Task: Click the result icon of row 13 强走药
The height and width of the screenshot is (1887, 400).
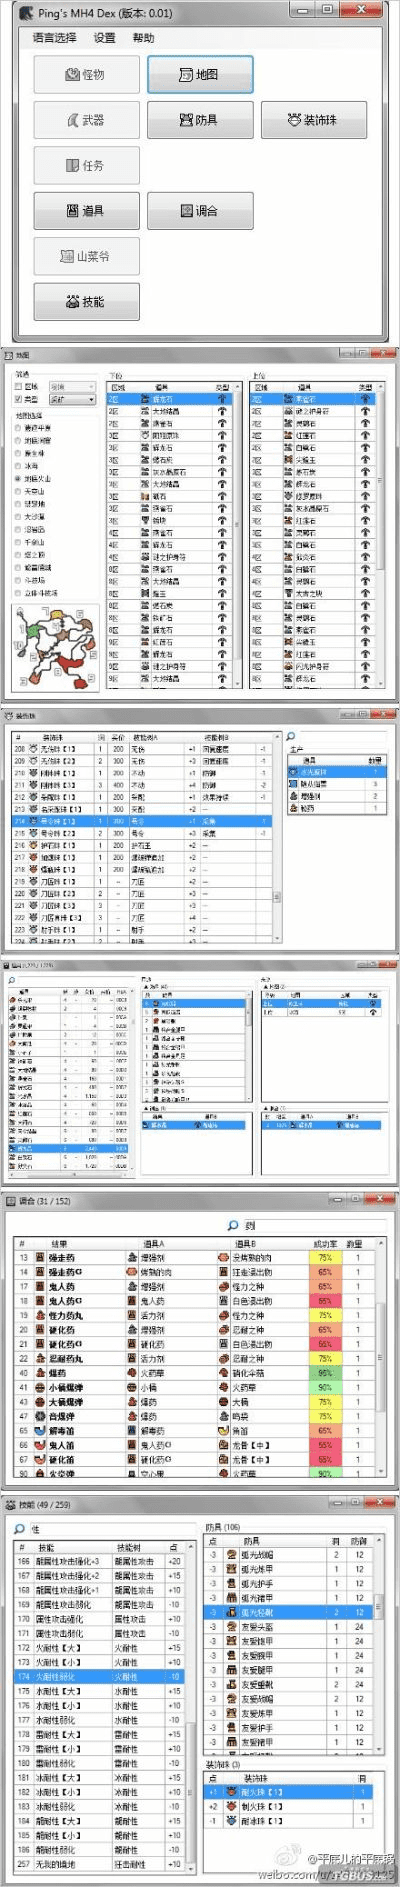Action: (40, 1257)
